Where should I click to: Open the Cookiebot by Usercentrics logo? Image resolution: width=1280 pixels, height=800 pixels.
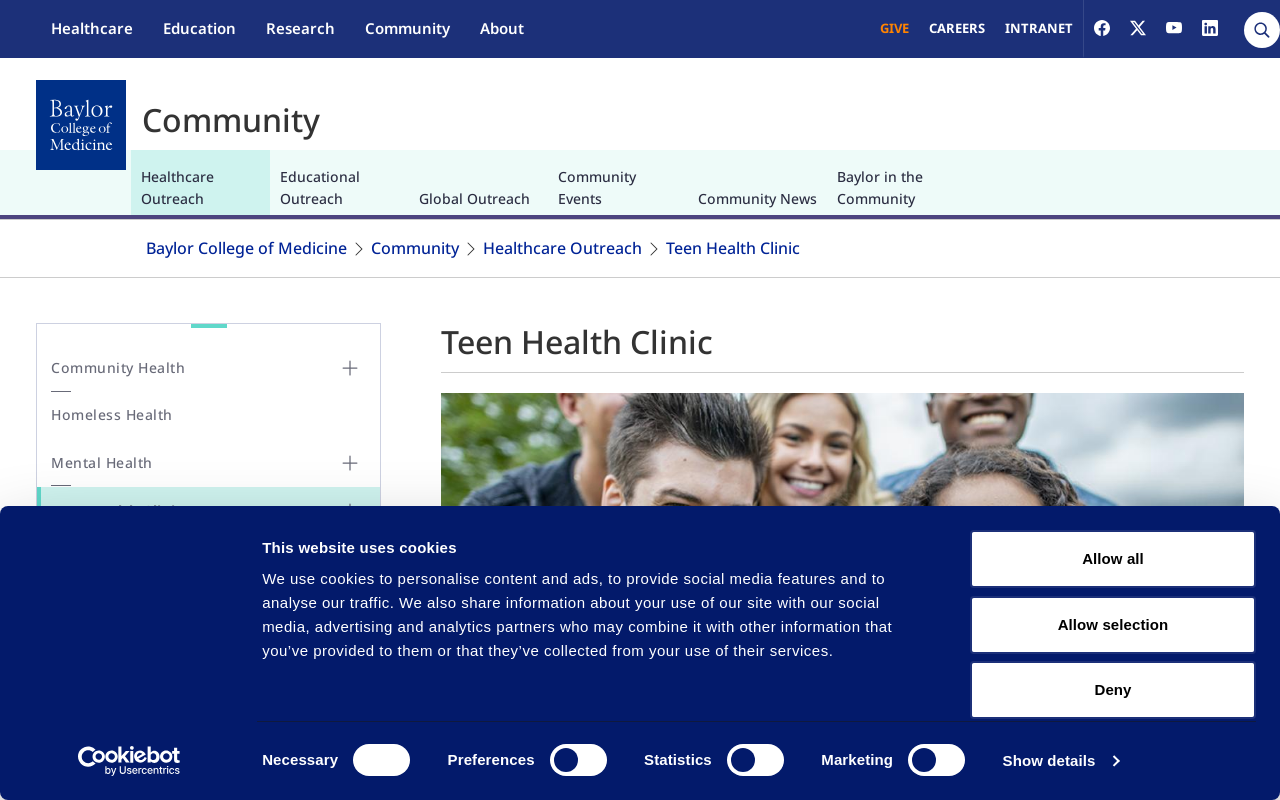[x=129, y=761]
